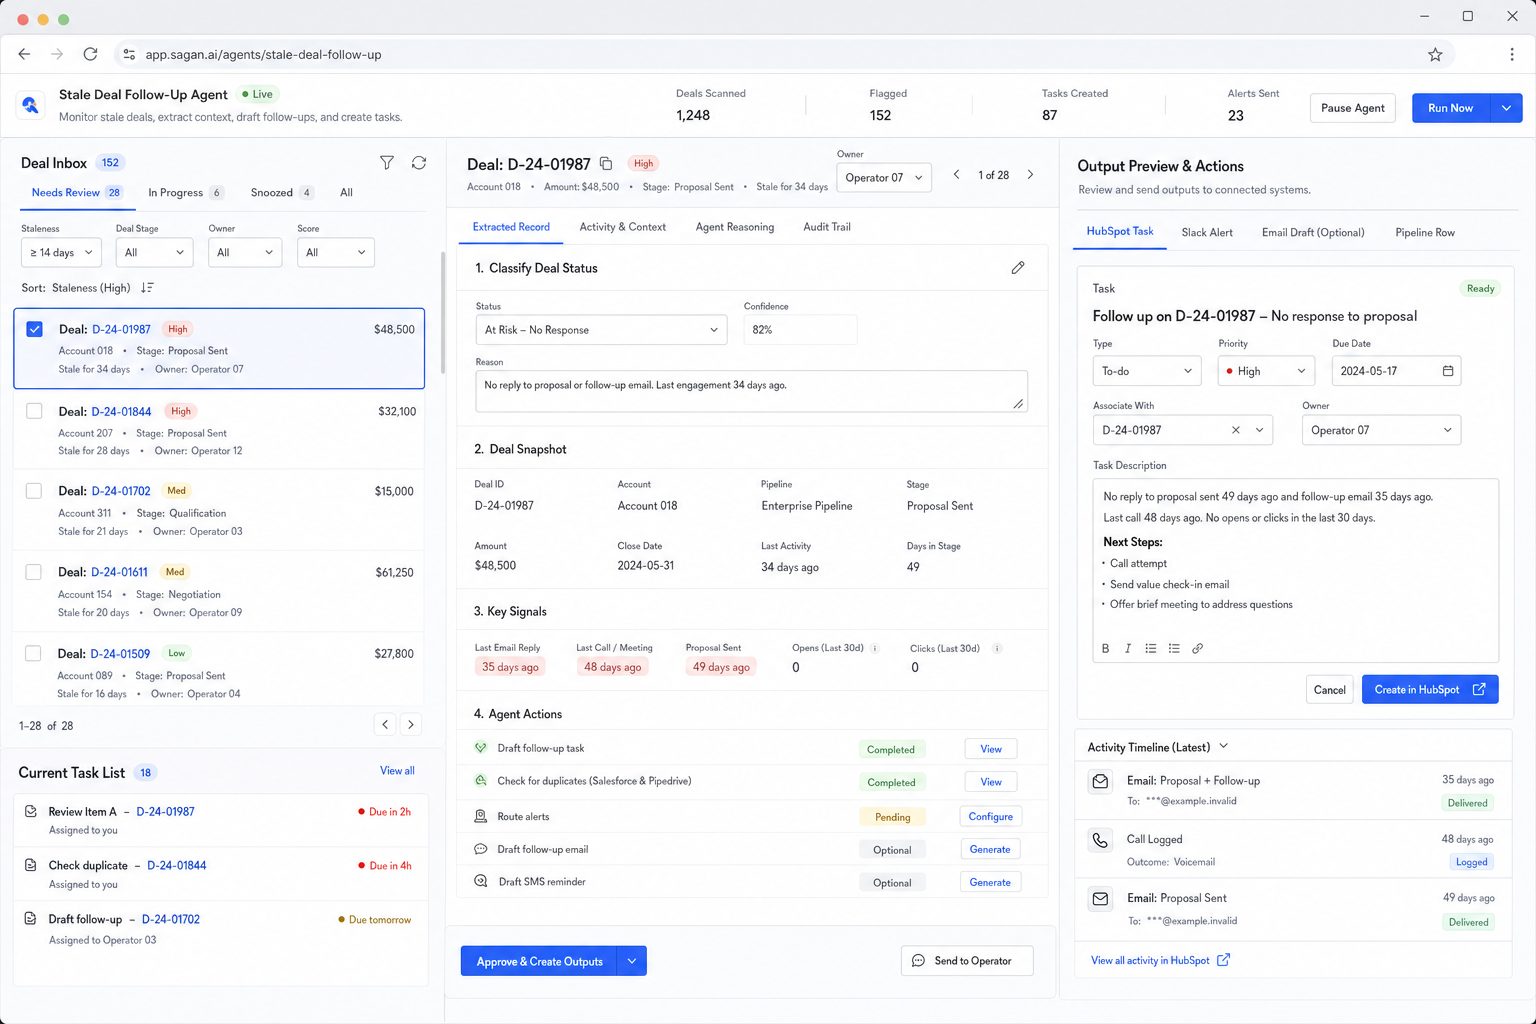
Task: Check deal D-24-01611 checkbox
Action: (x=33, y=572)
